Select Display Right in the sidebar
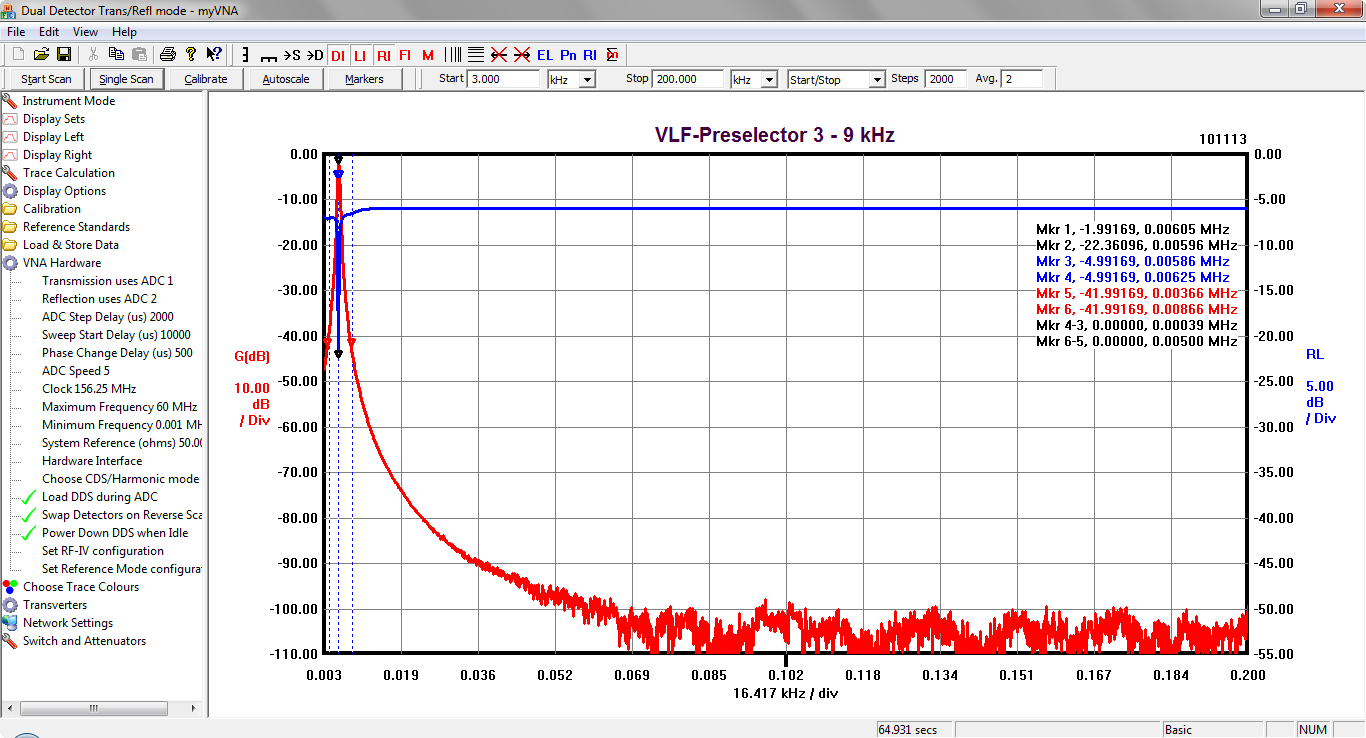The width and height of the screenshot is (1366, 738). pyautogui.click(x=58, y=155)
